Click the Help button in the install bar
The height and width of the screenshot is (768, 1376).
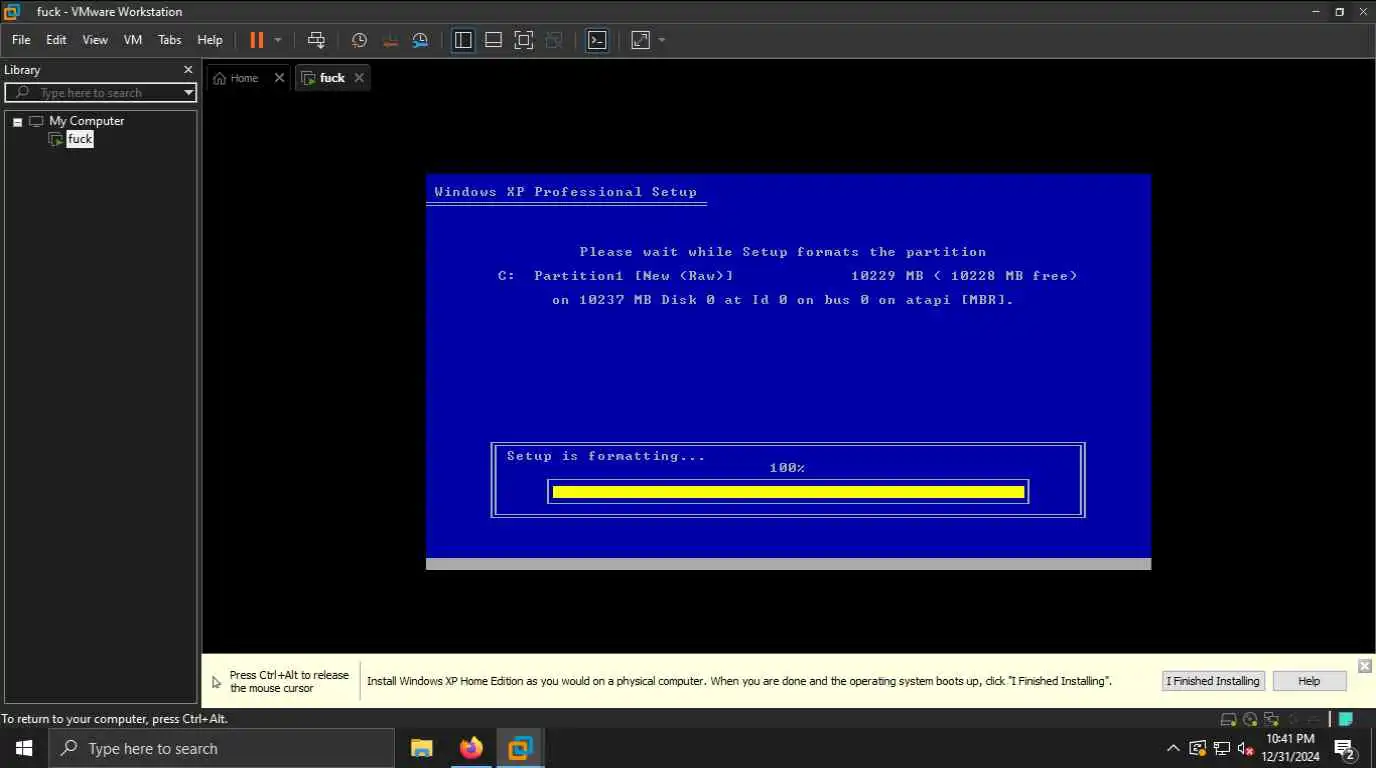[1309, 681]
